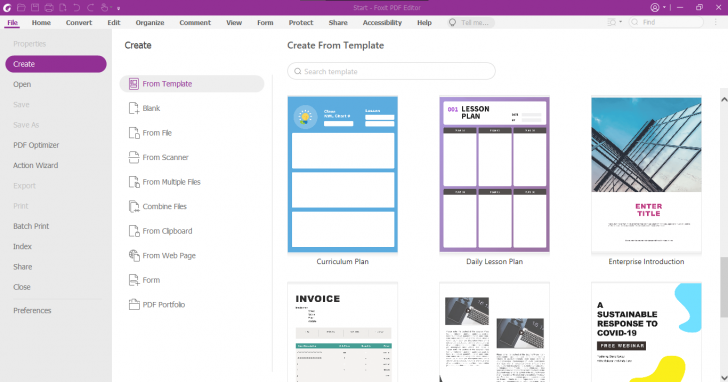The height and width of the screenshot is (382, 728).
Task: Open the Convert ribbon tab
Action: tap(79, 22)
